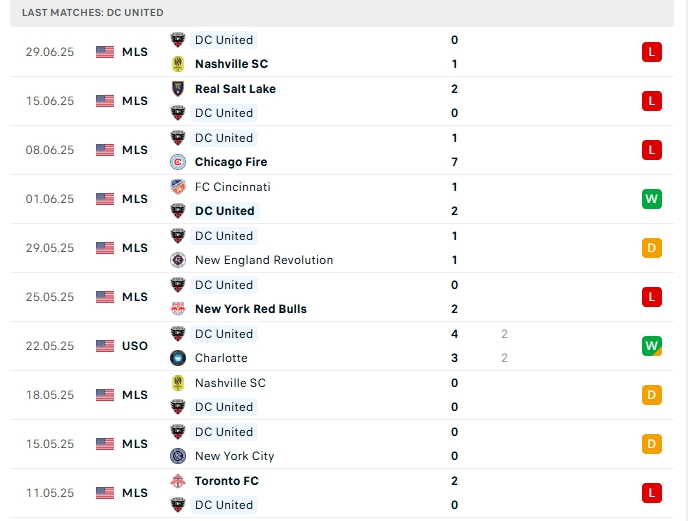
Task: Click the Last Matches: DC United header
Action: pos(93,12)
